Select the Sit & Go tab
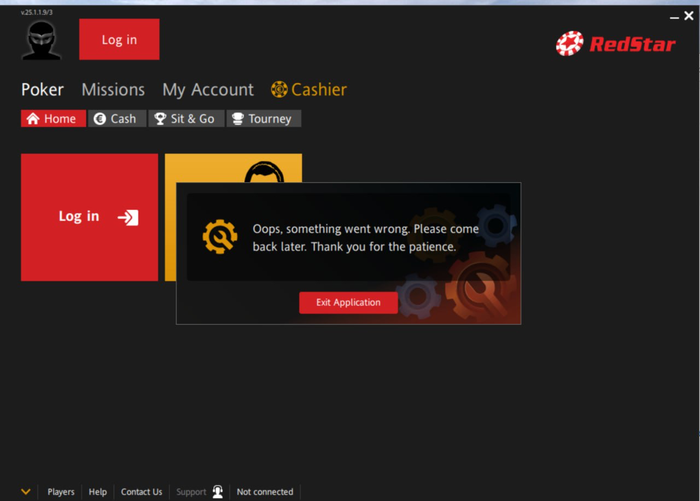Image resolution: width=700 pixels, height=501 pixels. pos(186,119)
